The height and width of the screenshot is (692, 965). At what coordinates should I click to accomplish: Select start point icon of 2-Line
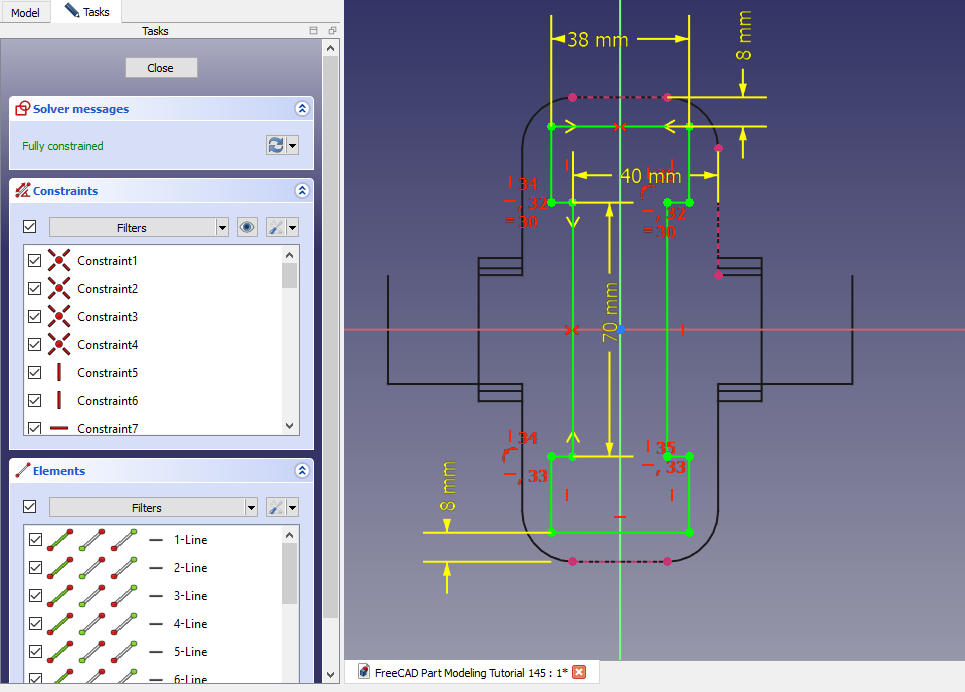pos(93,568)
